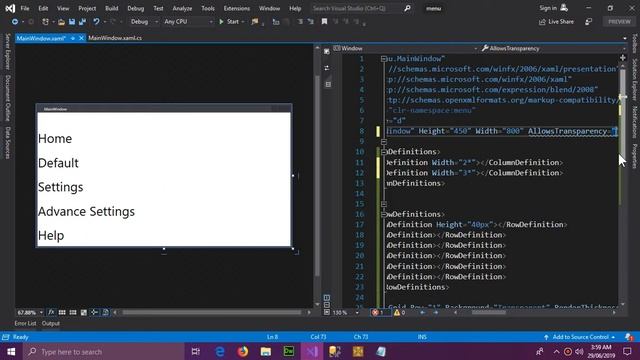640x360 pixels.
Task: Click the Save All icon
Action: pyautogui.click(x=82, y=22)
